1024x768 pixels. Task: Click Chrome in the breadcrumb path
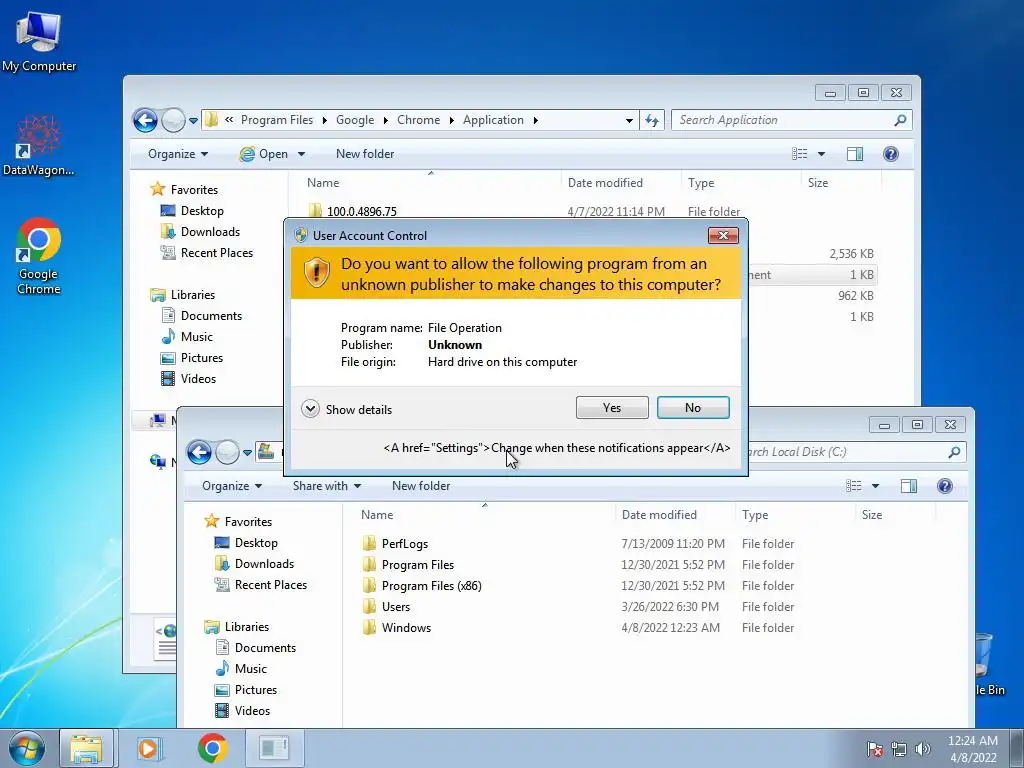tap(419, 120)
